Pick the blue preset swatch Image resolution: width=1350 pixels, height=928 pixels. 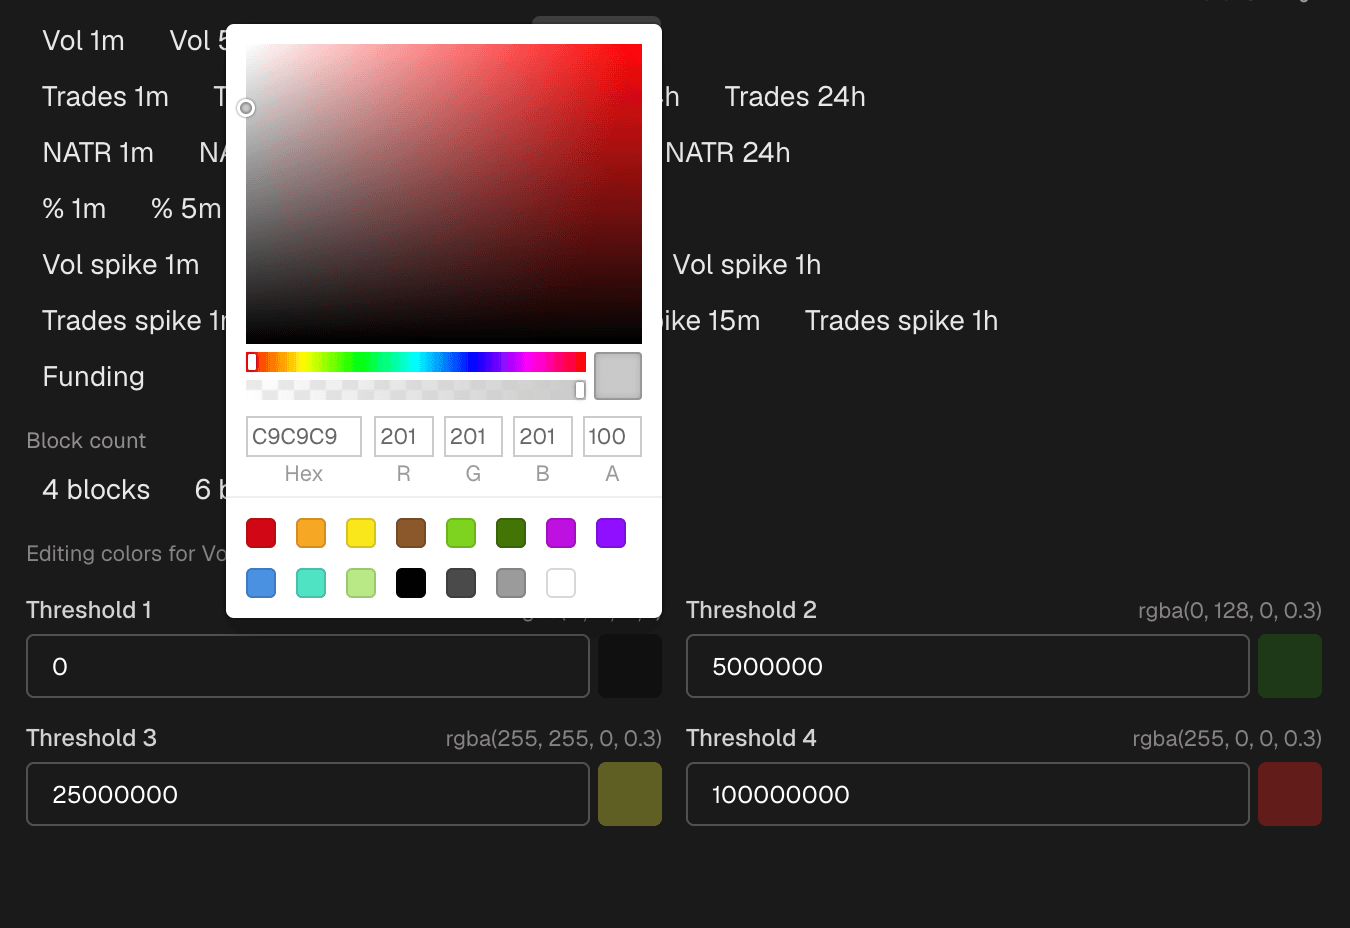point(261,583)
